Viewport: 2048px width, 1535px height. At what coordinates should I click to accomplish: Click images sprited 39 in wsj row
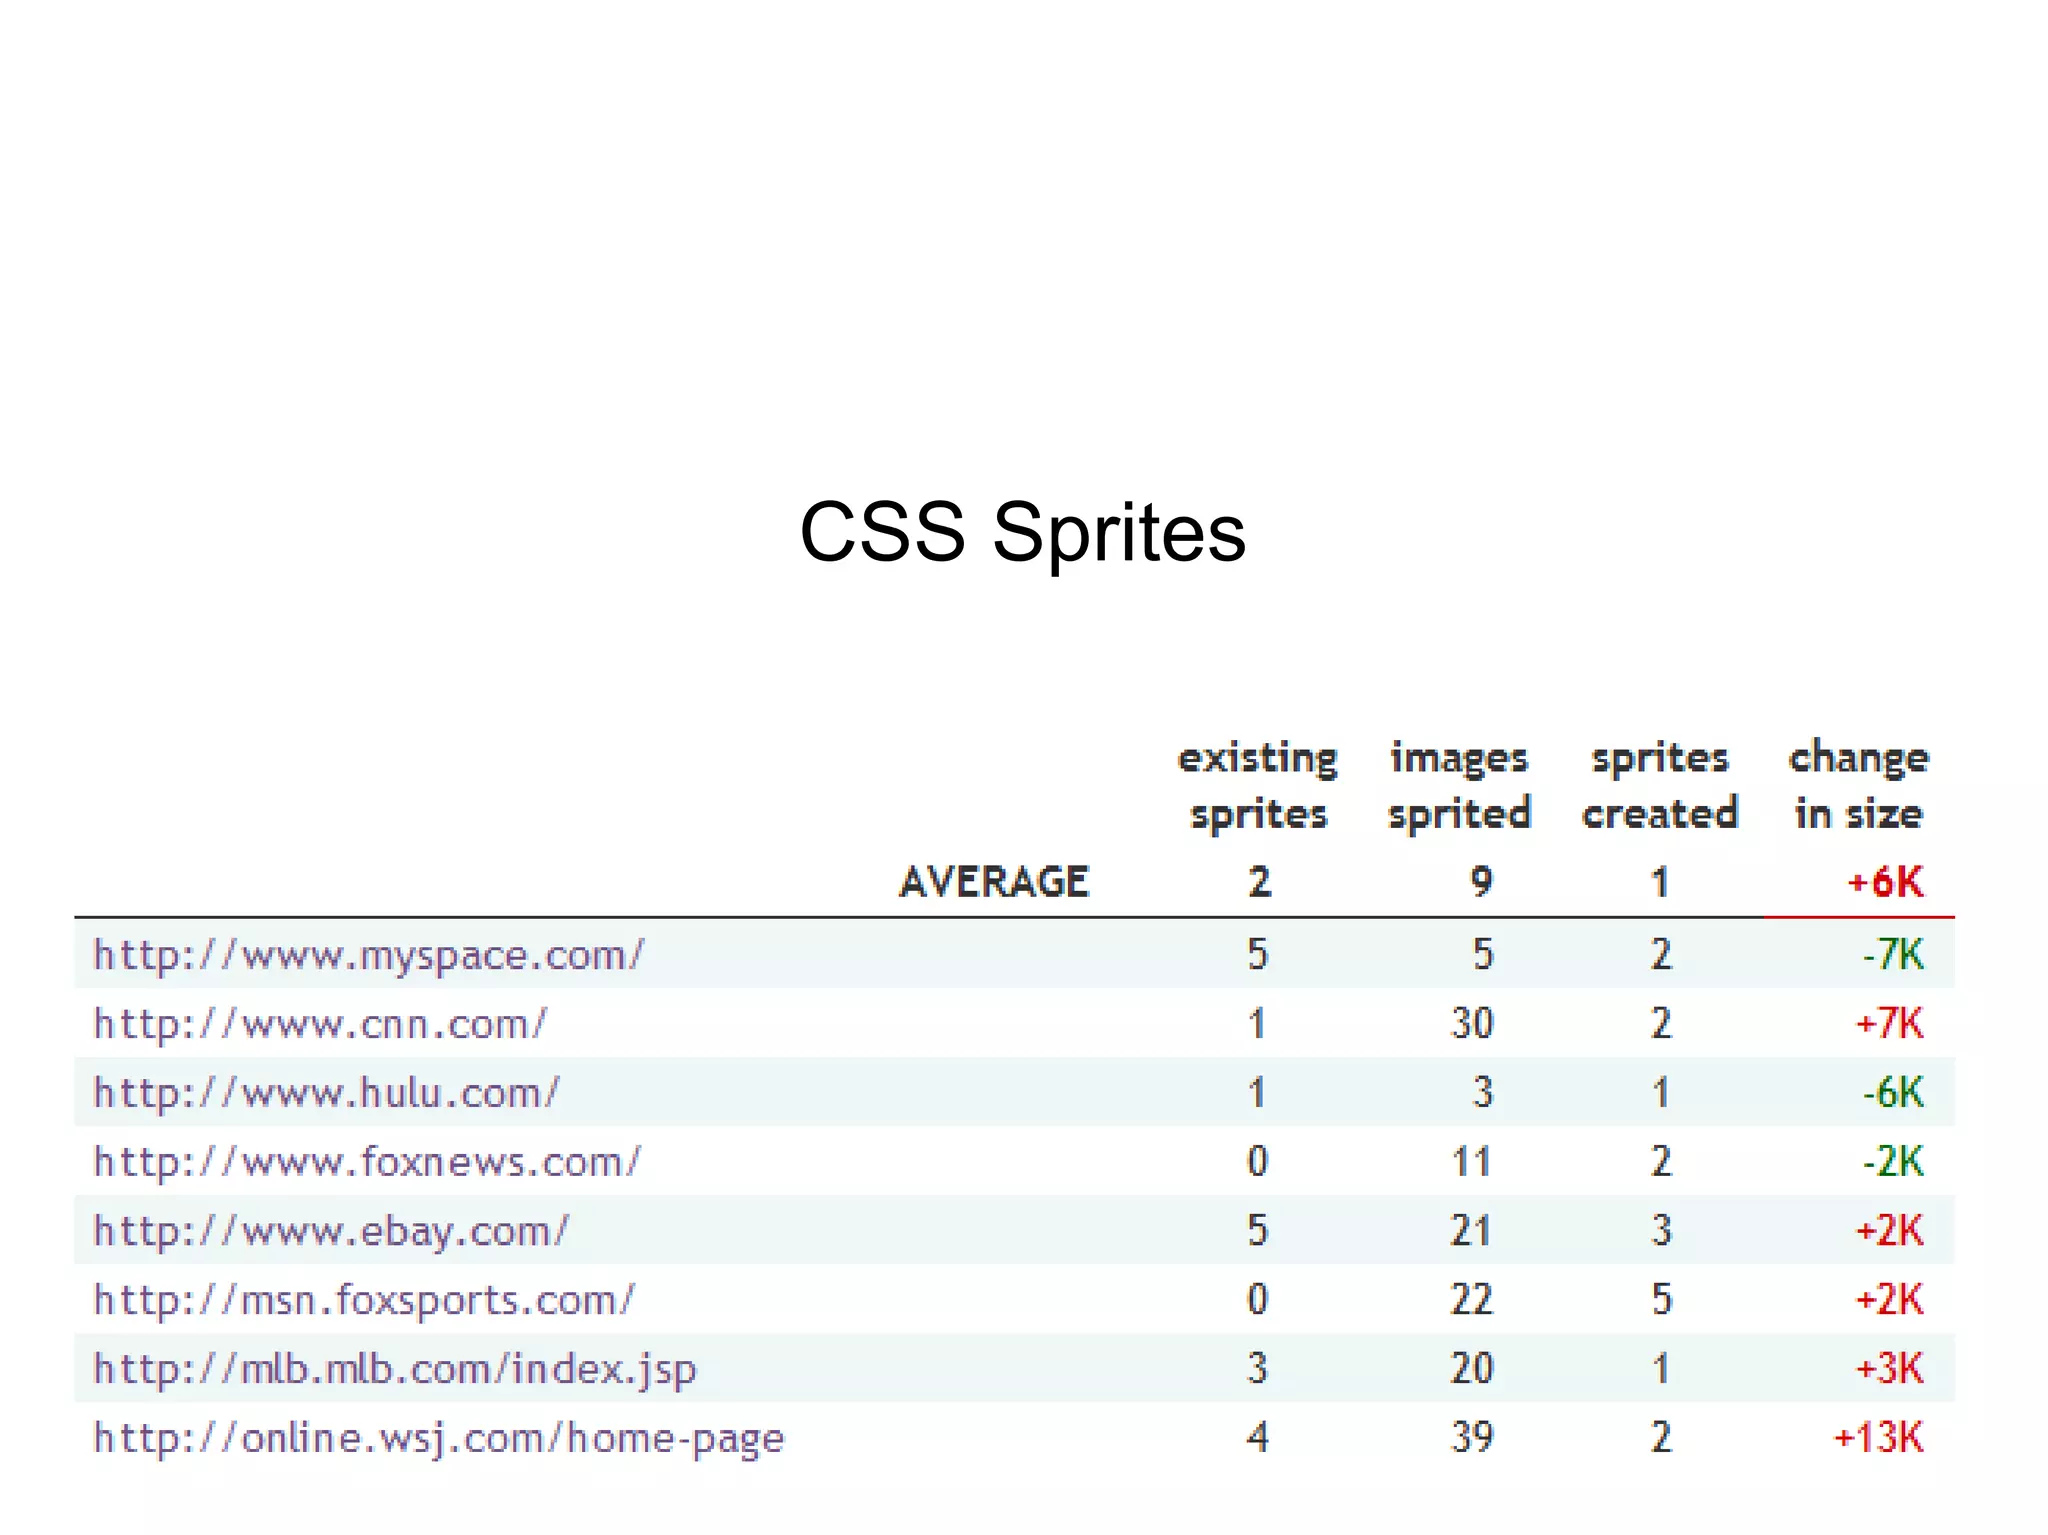(1472, 1438)
